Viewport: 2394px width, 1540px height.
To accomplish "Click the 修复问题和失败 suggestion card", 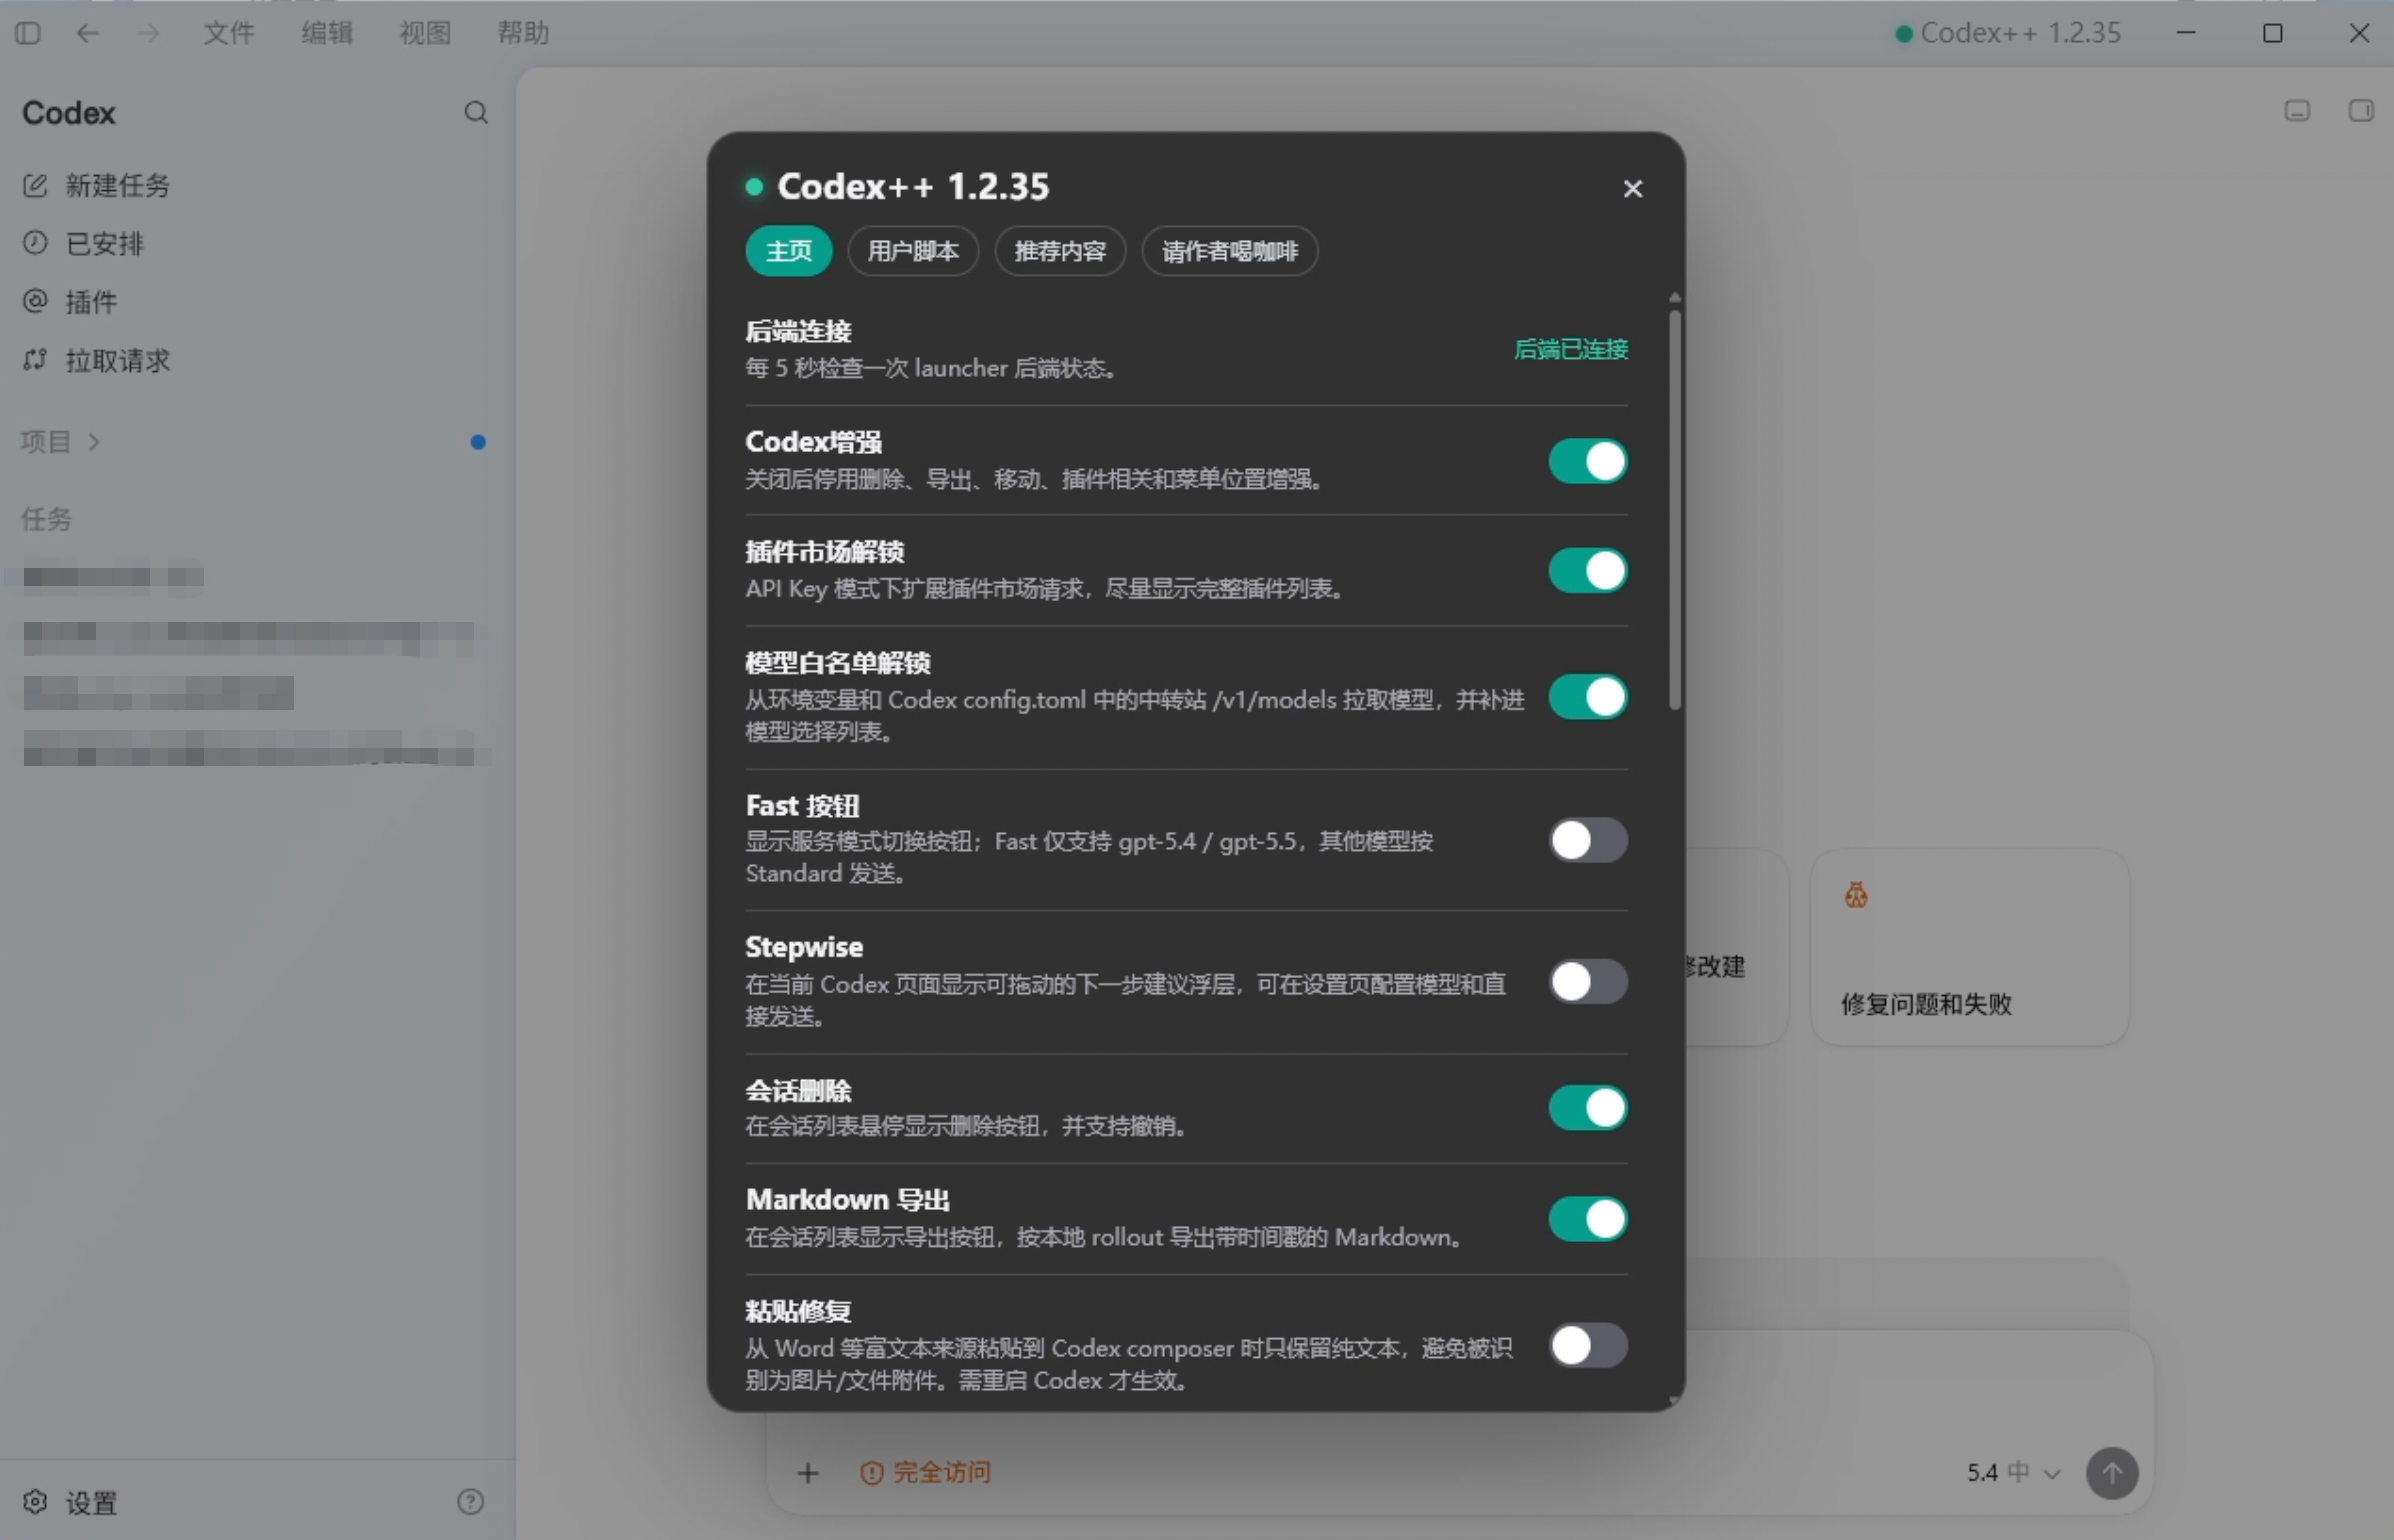I will pos(1970,948).
